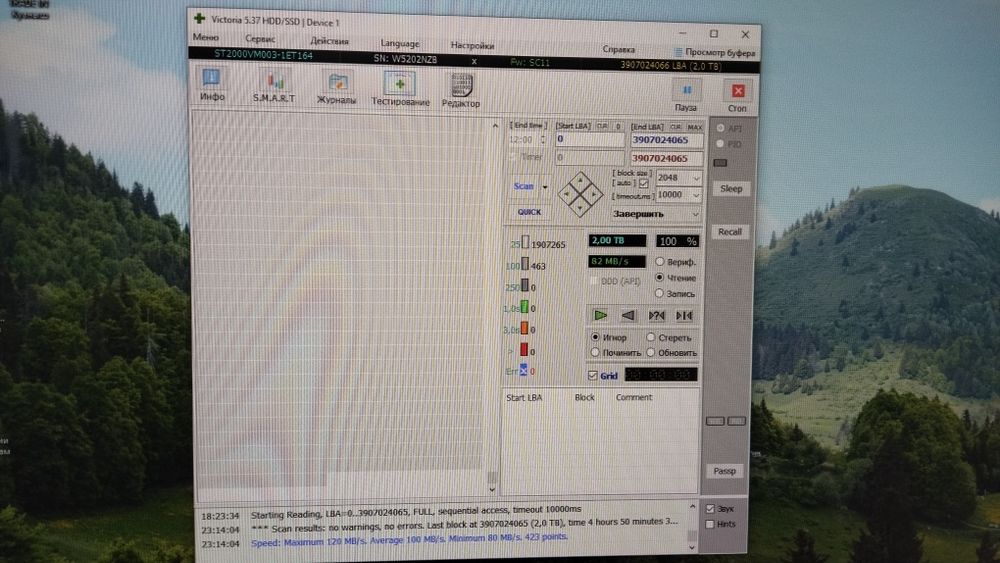This screenshot has height=563, width=1000.
Task: Open the Language menu
Action: tap(400, 43)
